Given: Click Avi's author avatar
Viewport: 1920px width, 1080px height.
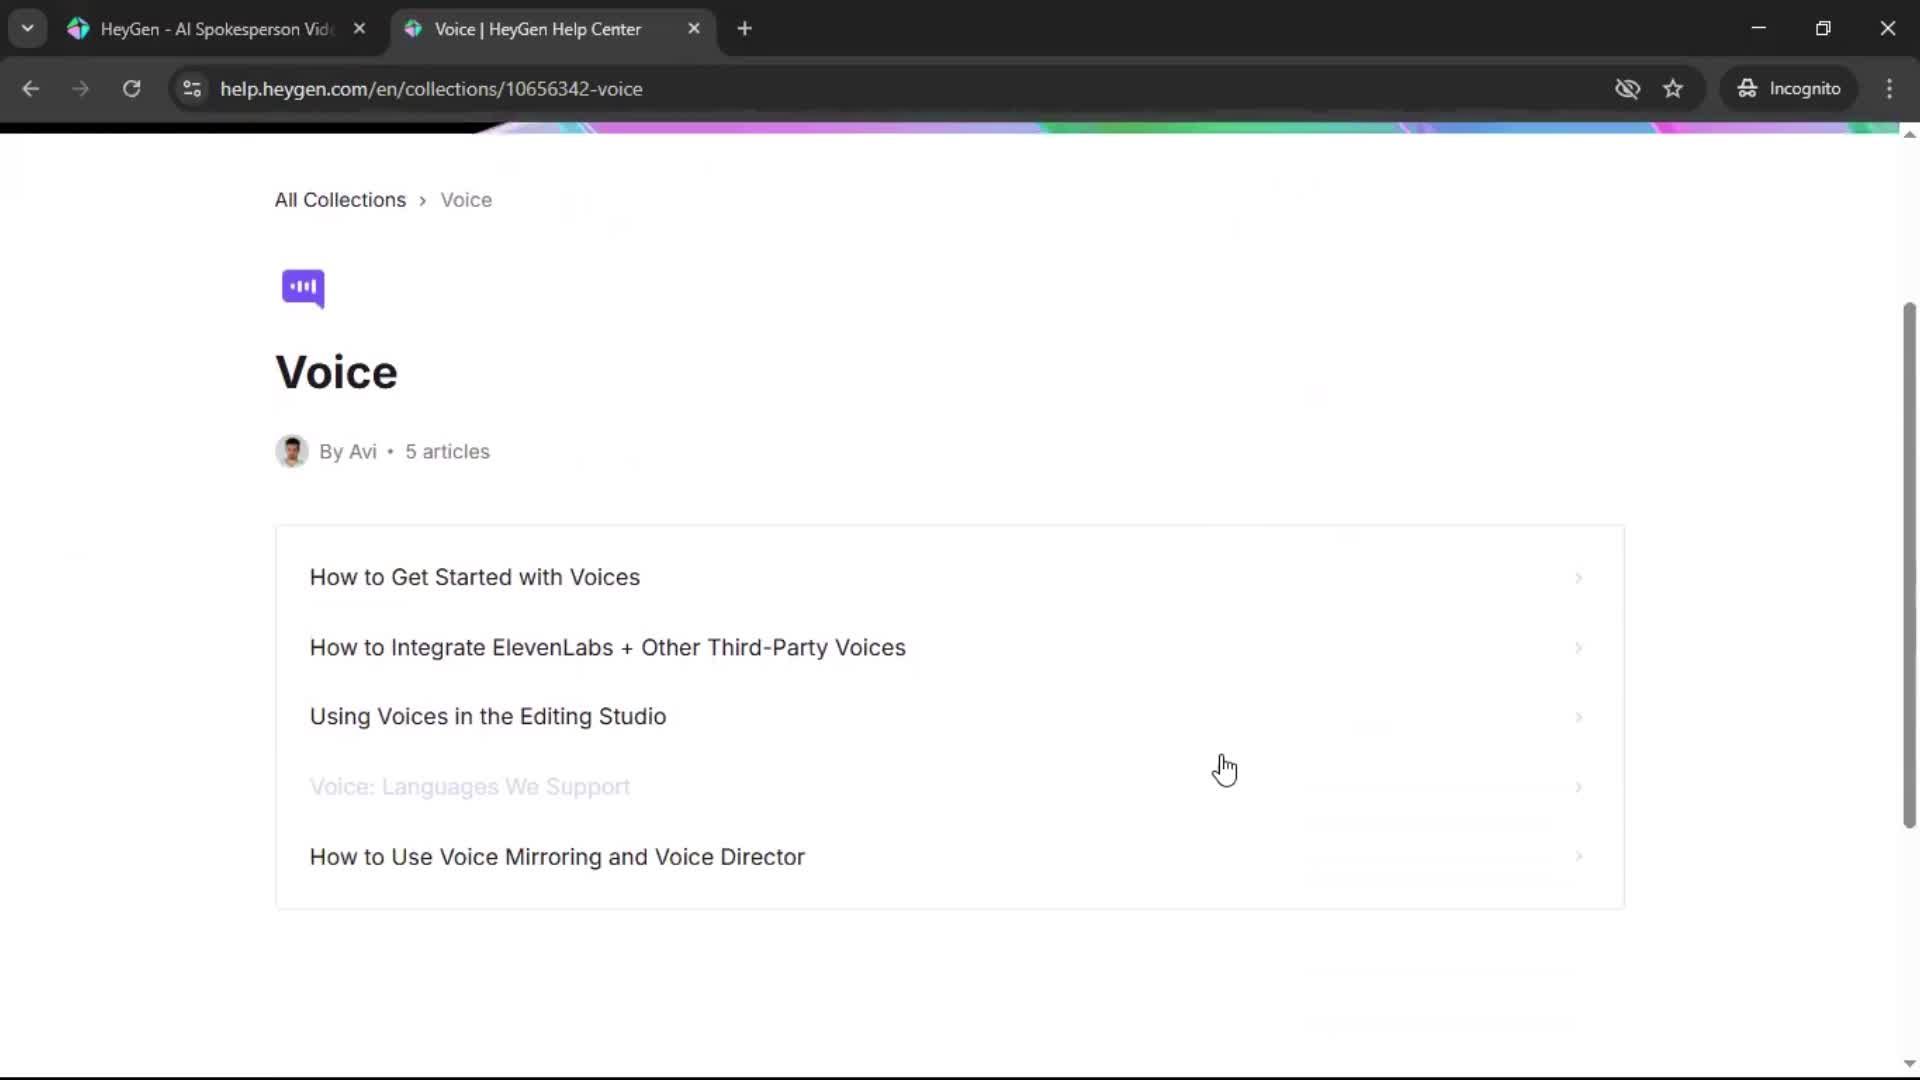Looking at the screenshot, I should click(292, 452).
